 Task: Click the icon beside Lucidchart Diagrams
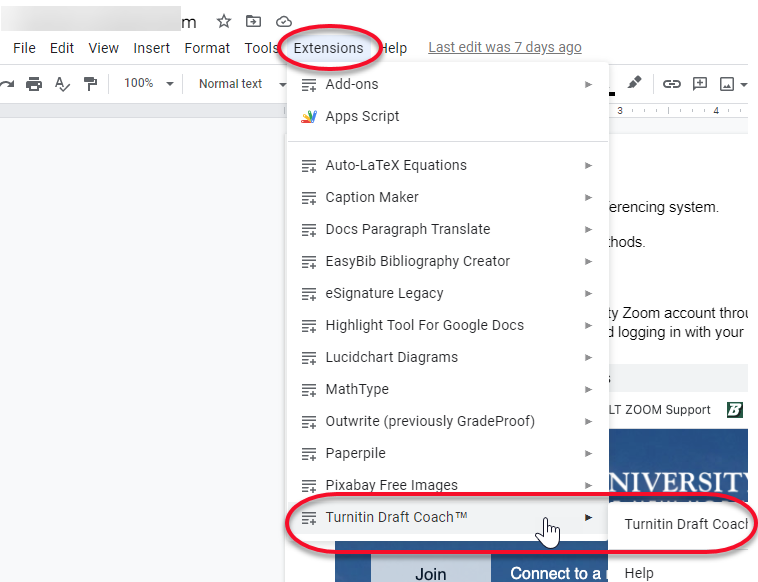point(309,358)
